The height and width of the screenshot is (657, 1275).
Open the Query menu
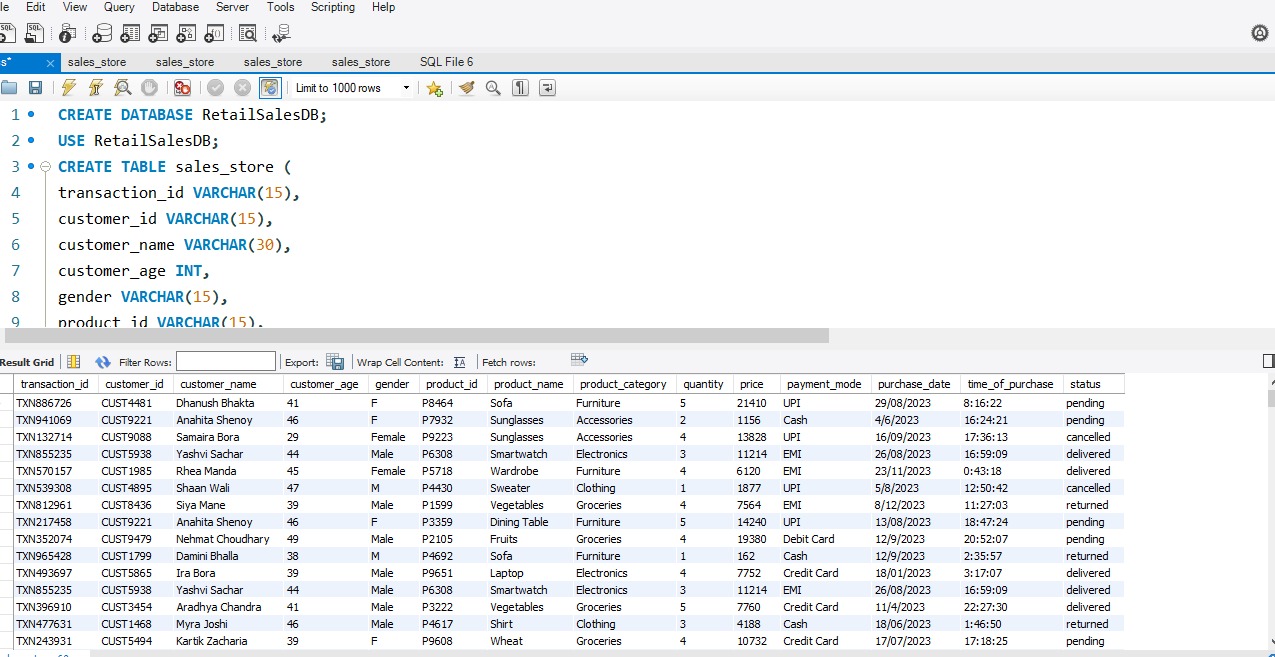click(x=119, y=7)
